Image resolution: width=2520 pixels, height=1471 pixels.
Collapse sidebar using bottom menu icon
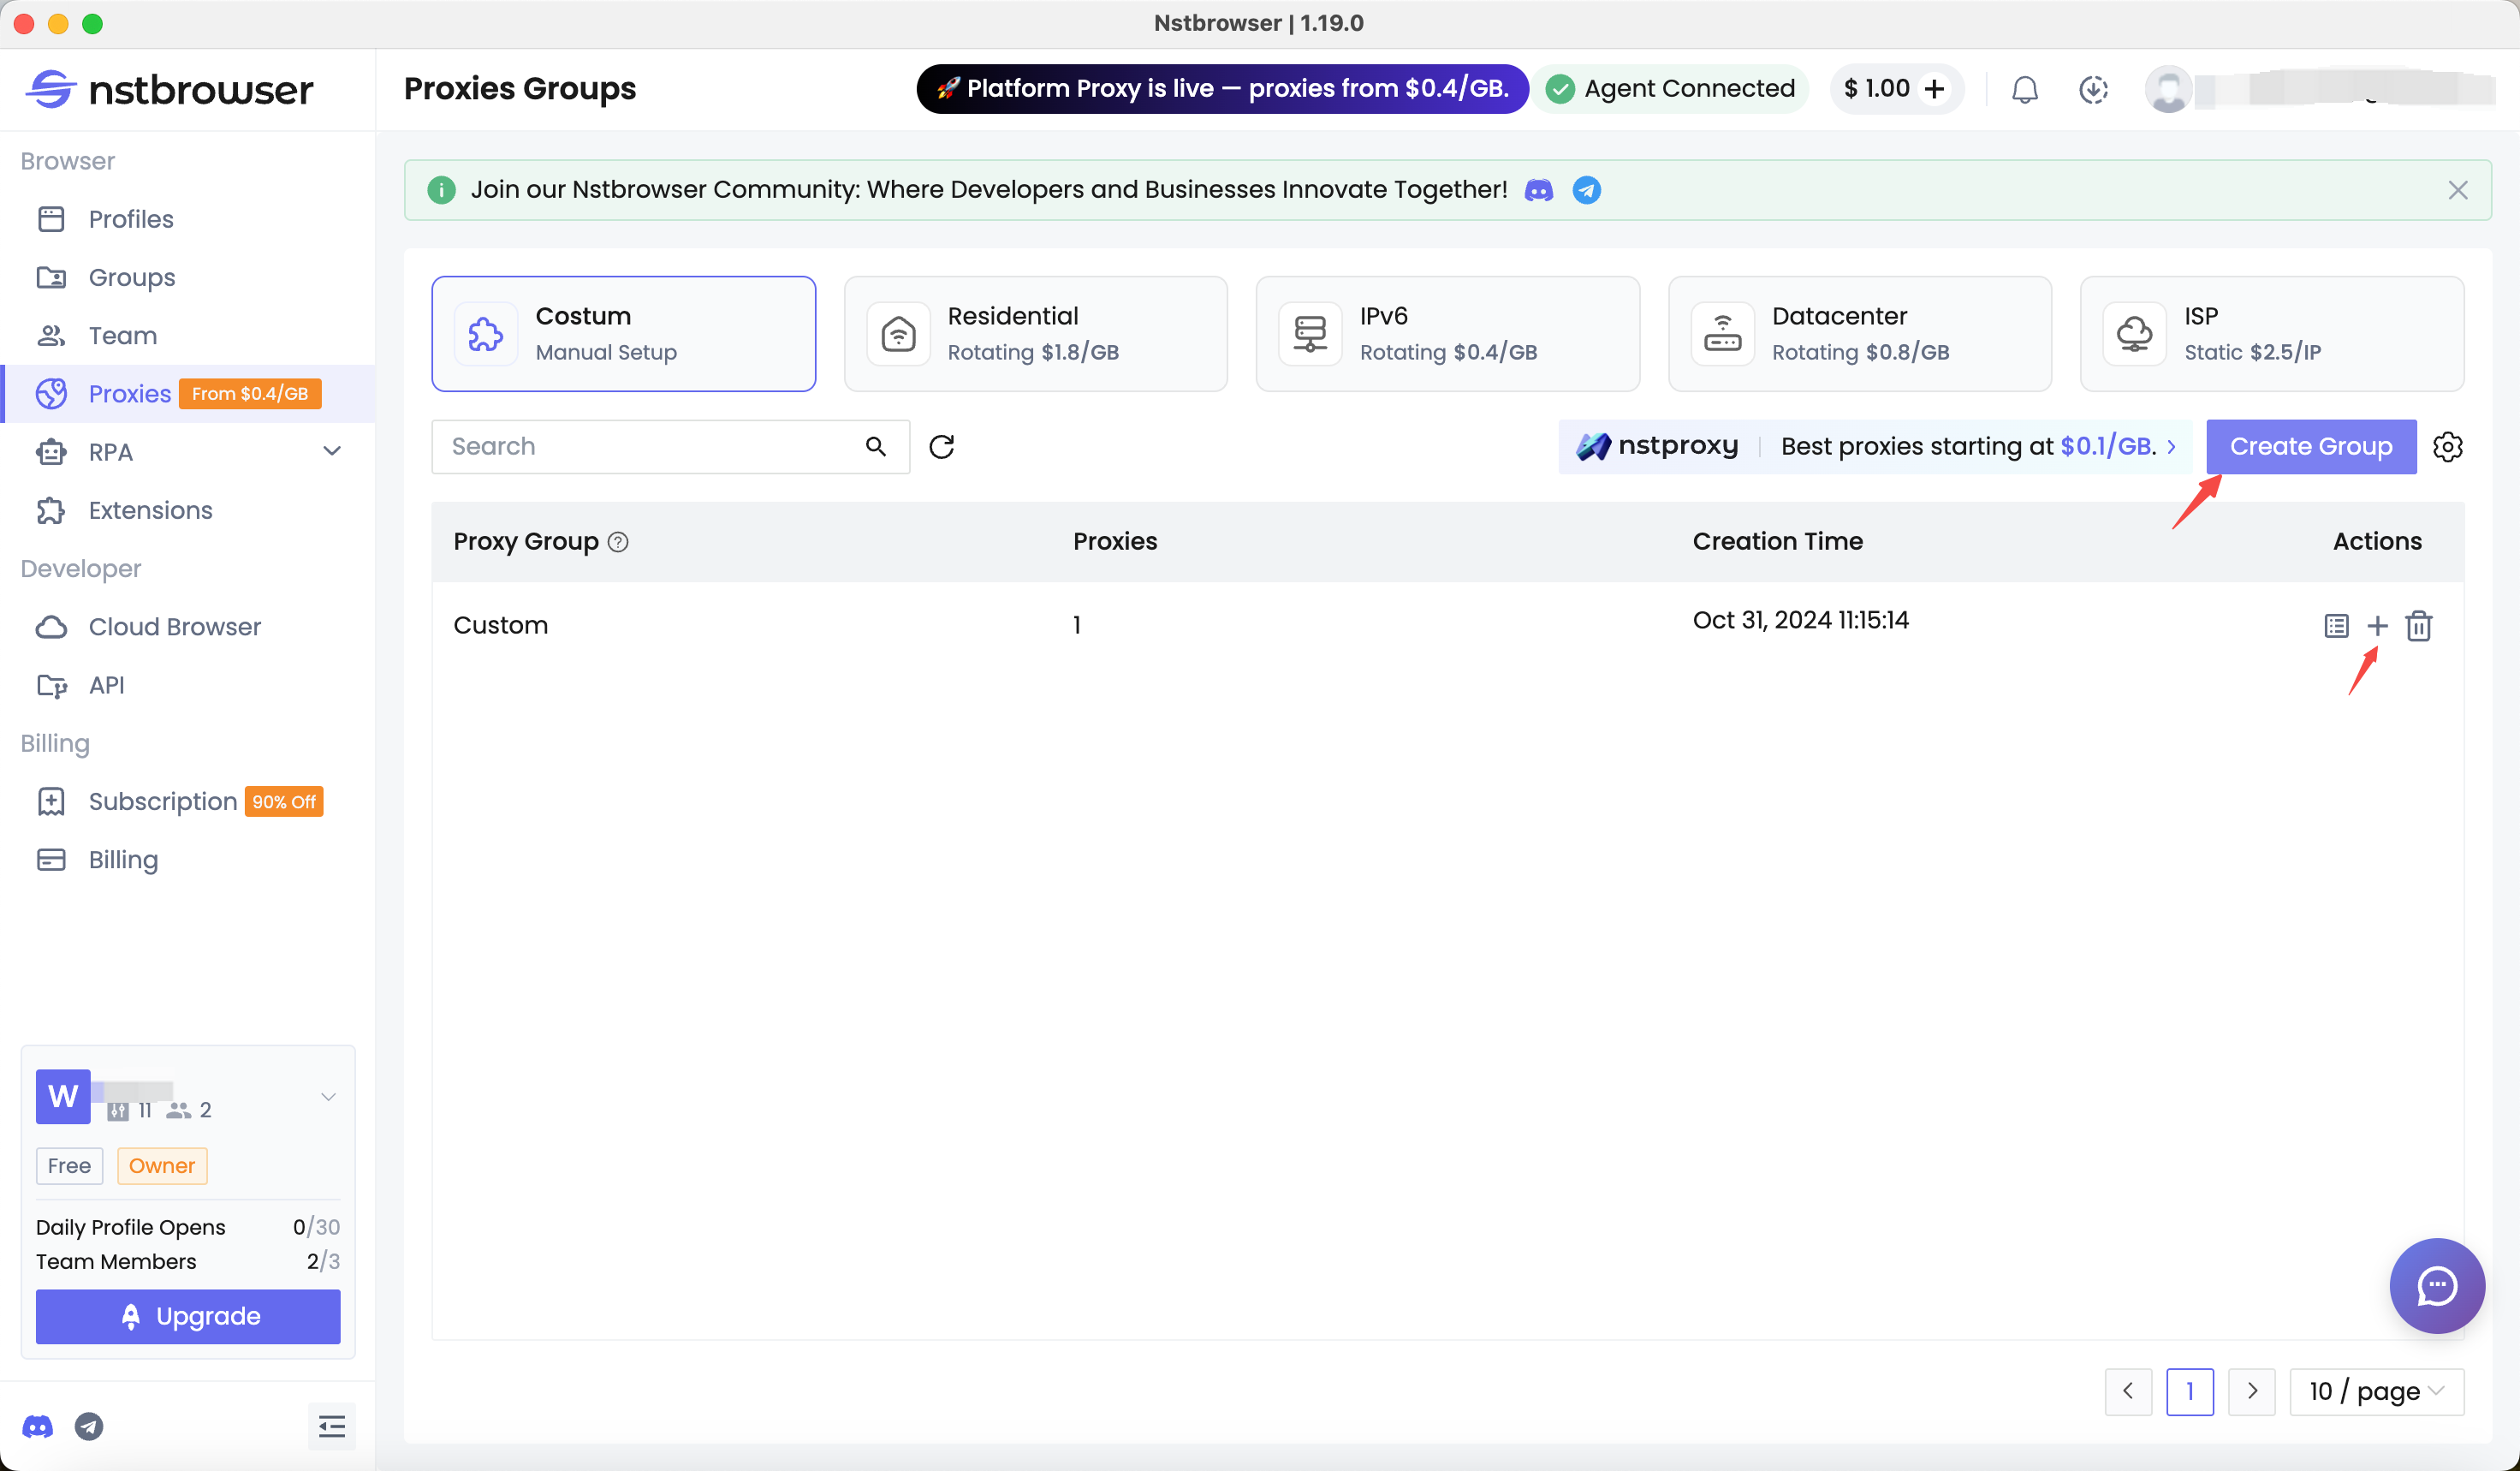pyautogui.click(x=331, y=1426)
